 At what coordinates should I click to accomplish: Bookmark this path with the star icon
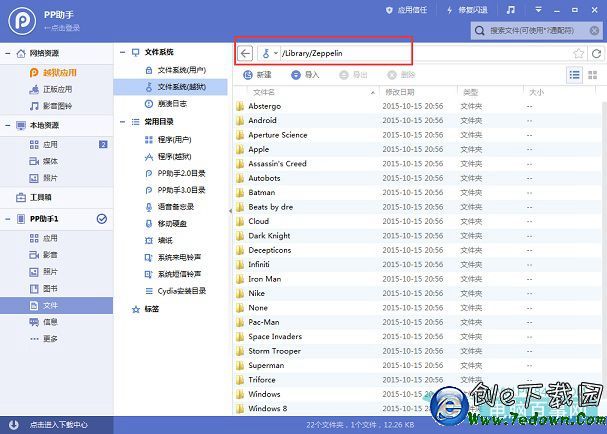pyautogui.click(x=578, y=53)
